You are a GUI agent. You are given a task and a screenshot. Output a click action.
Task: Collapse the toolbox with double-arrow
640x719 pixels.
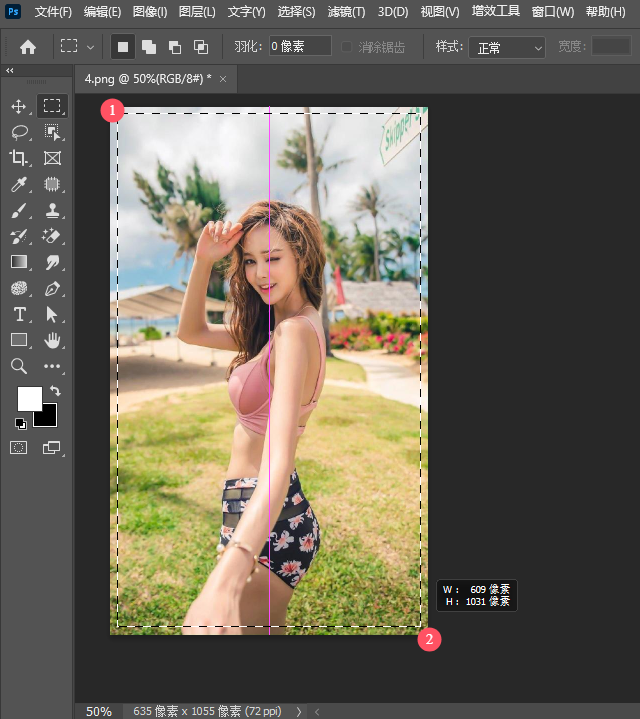[10, 71]
